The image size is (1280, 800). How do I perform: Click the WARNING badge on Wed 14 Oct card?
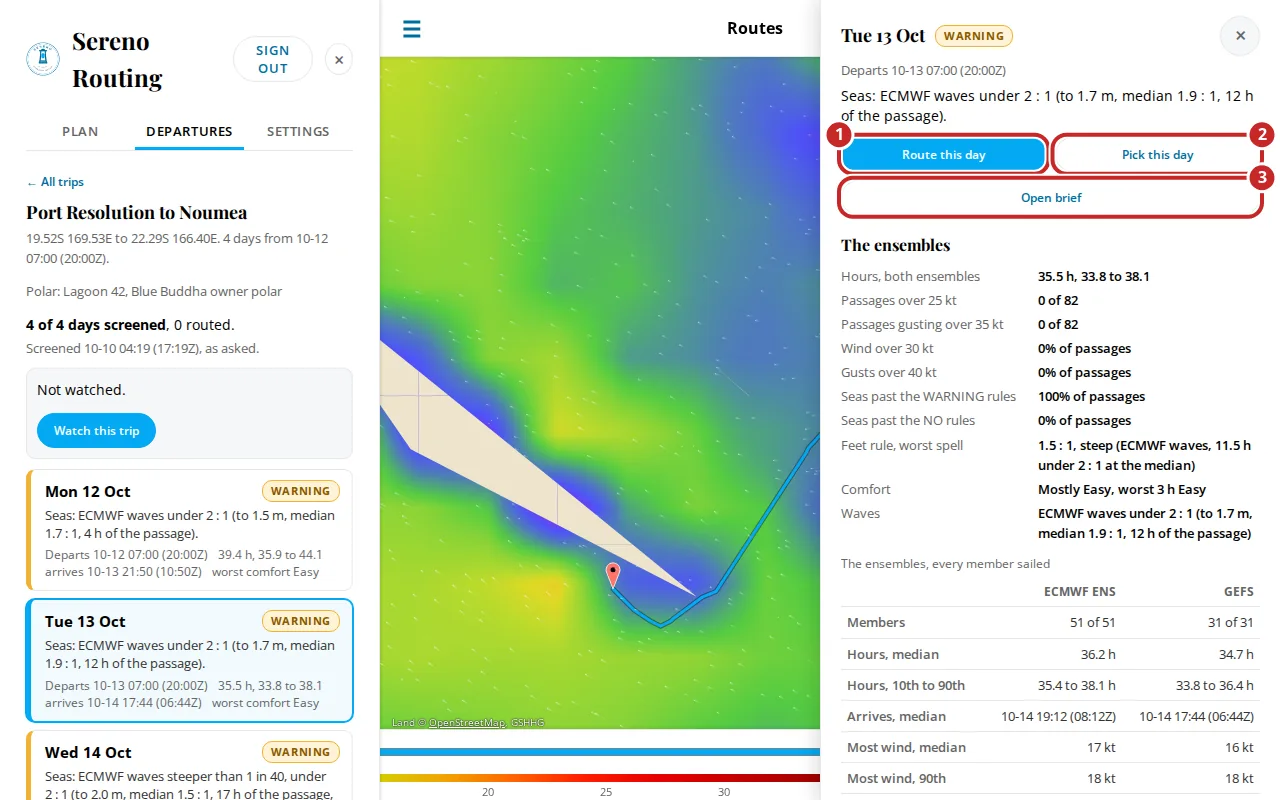(x=301, y=752)
